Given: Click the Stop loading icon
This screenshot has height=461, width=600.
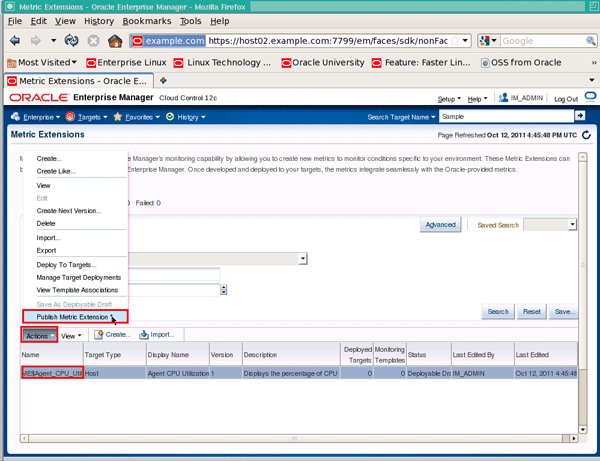Looking at the screenshot, I should pyautogui.click(x=93, y=40).
